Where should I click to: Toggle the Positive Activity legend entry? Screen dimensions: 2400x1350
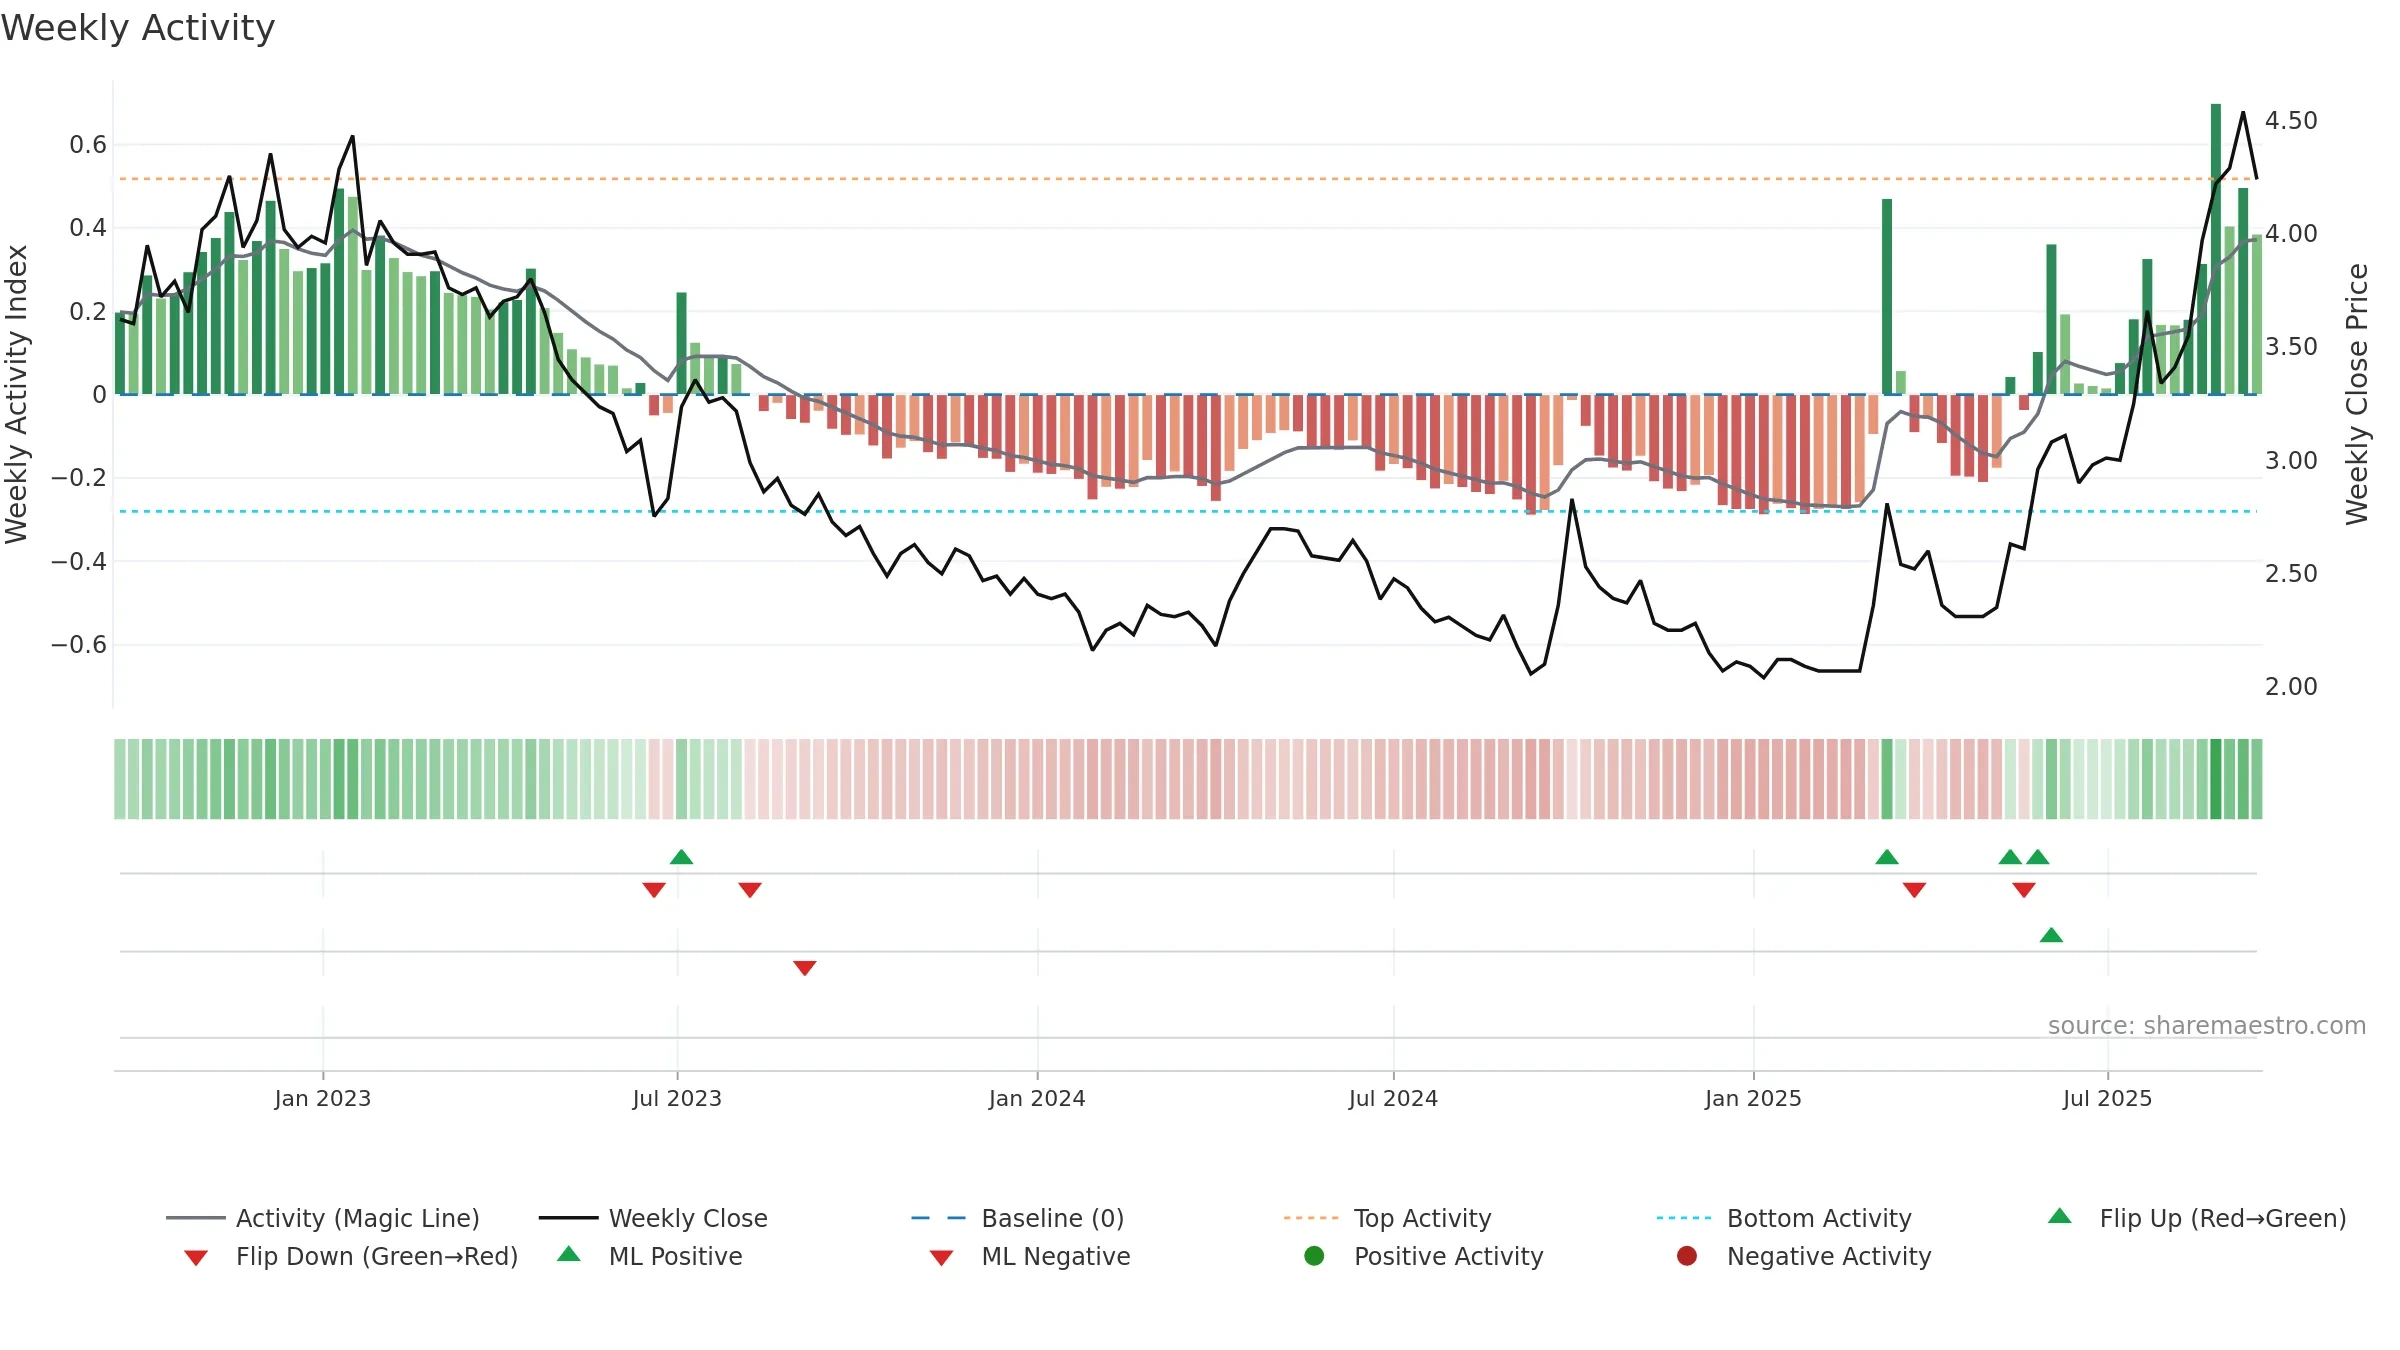(1424, 1256)
